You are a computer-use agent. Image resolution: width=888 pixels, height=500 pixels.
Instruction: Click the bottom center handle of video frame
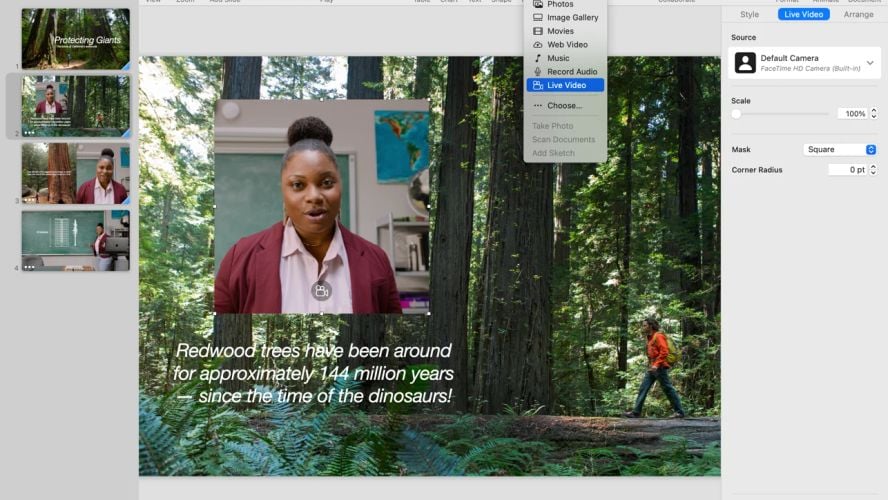[322, 314]
